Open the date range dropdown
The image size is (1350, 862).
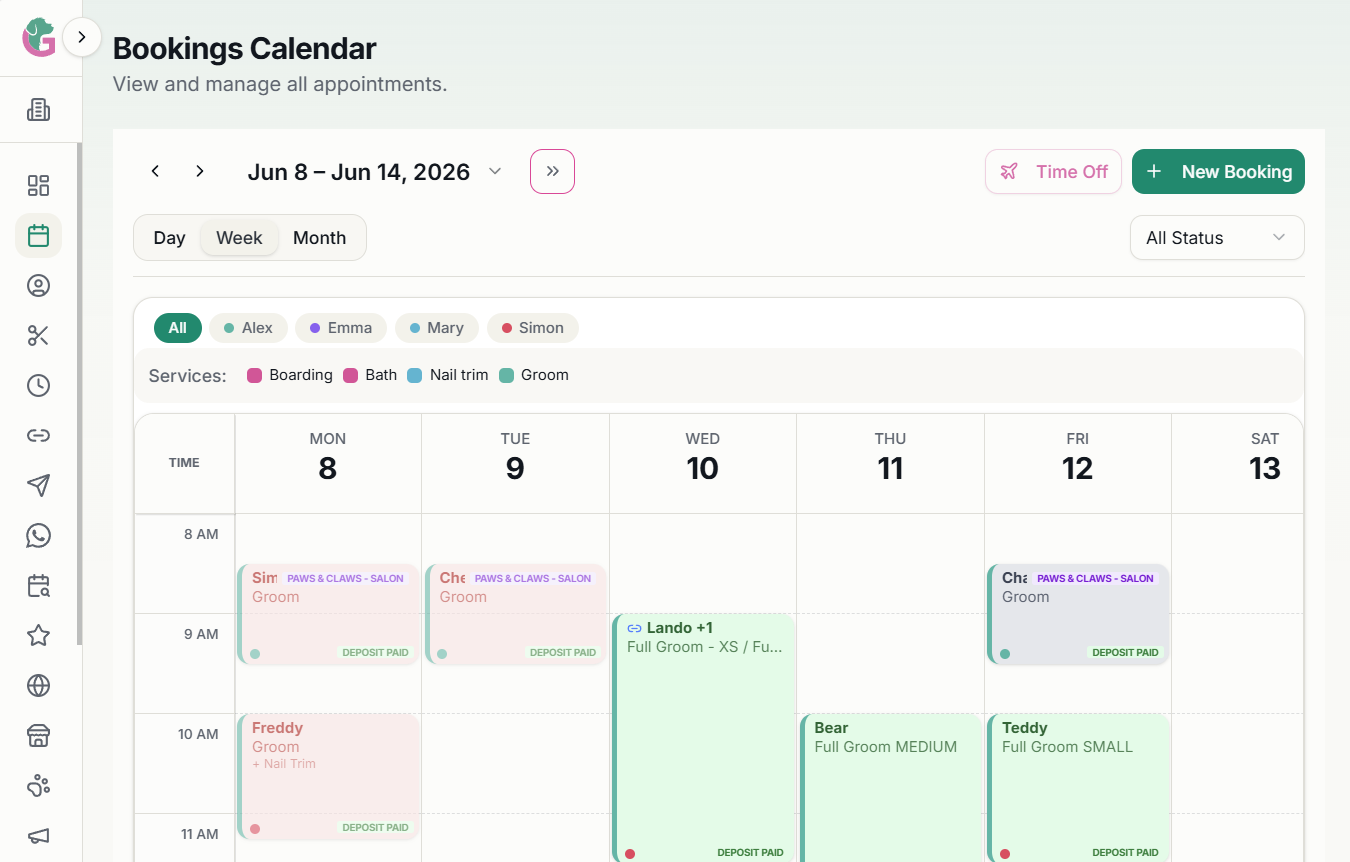[x=375, y=171]
